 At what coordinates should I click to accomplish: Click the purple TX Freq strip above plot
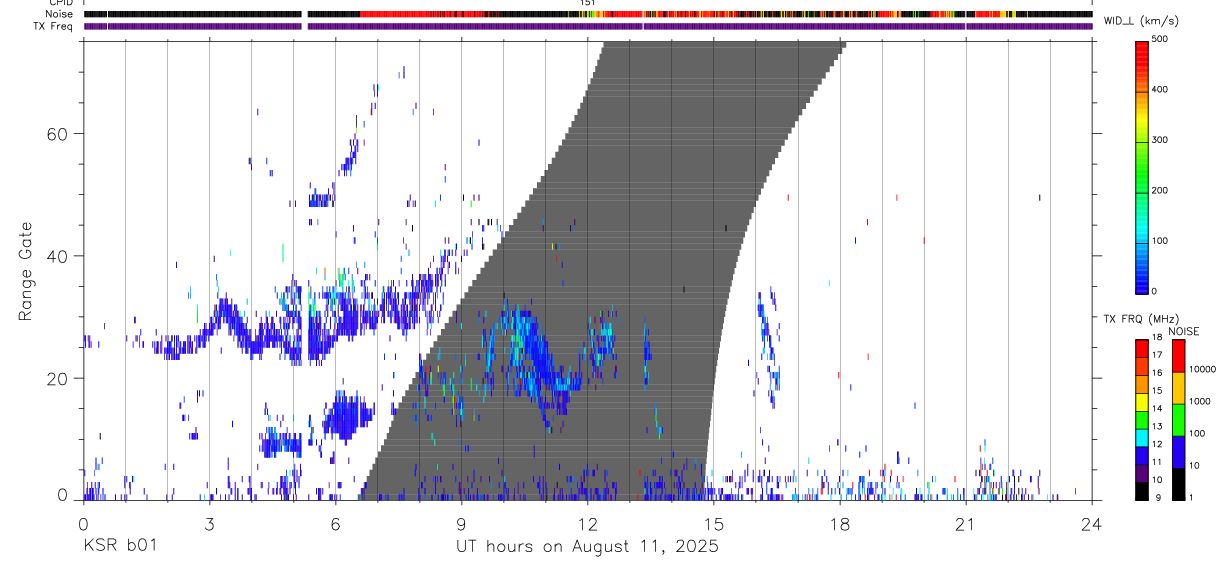[x=587, y=26]
